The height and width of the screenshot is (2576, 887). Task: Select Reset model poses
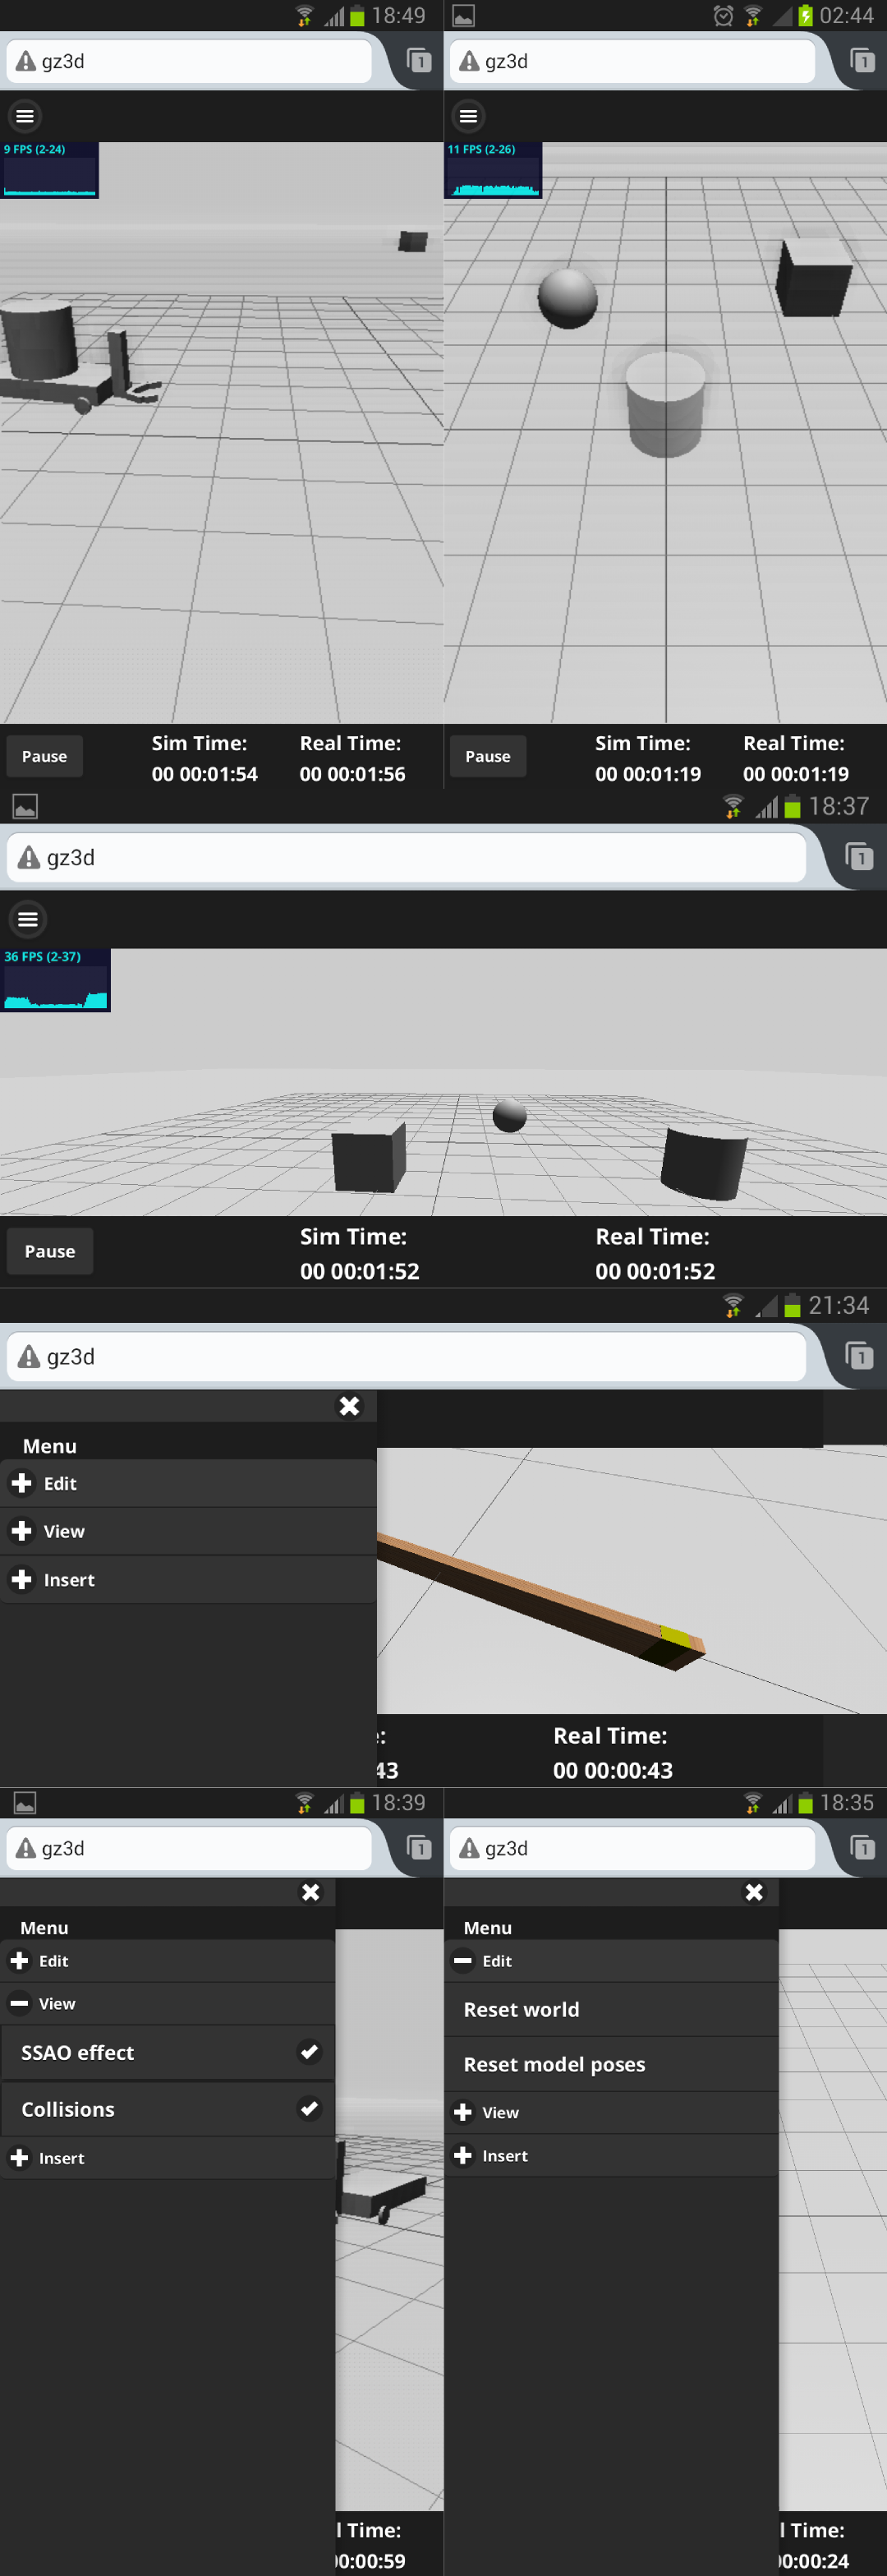click(554, 2064)
